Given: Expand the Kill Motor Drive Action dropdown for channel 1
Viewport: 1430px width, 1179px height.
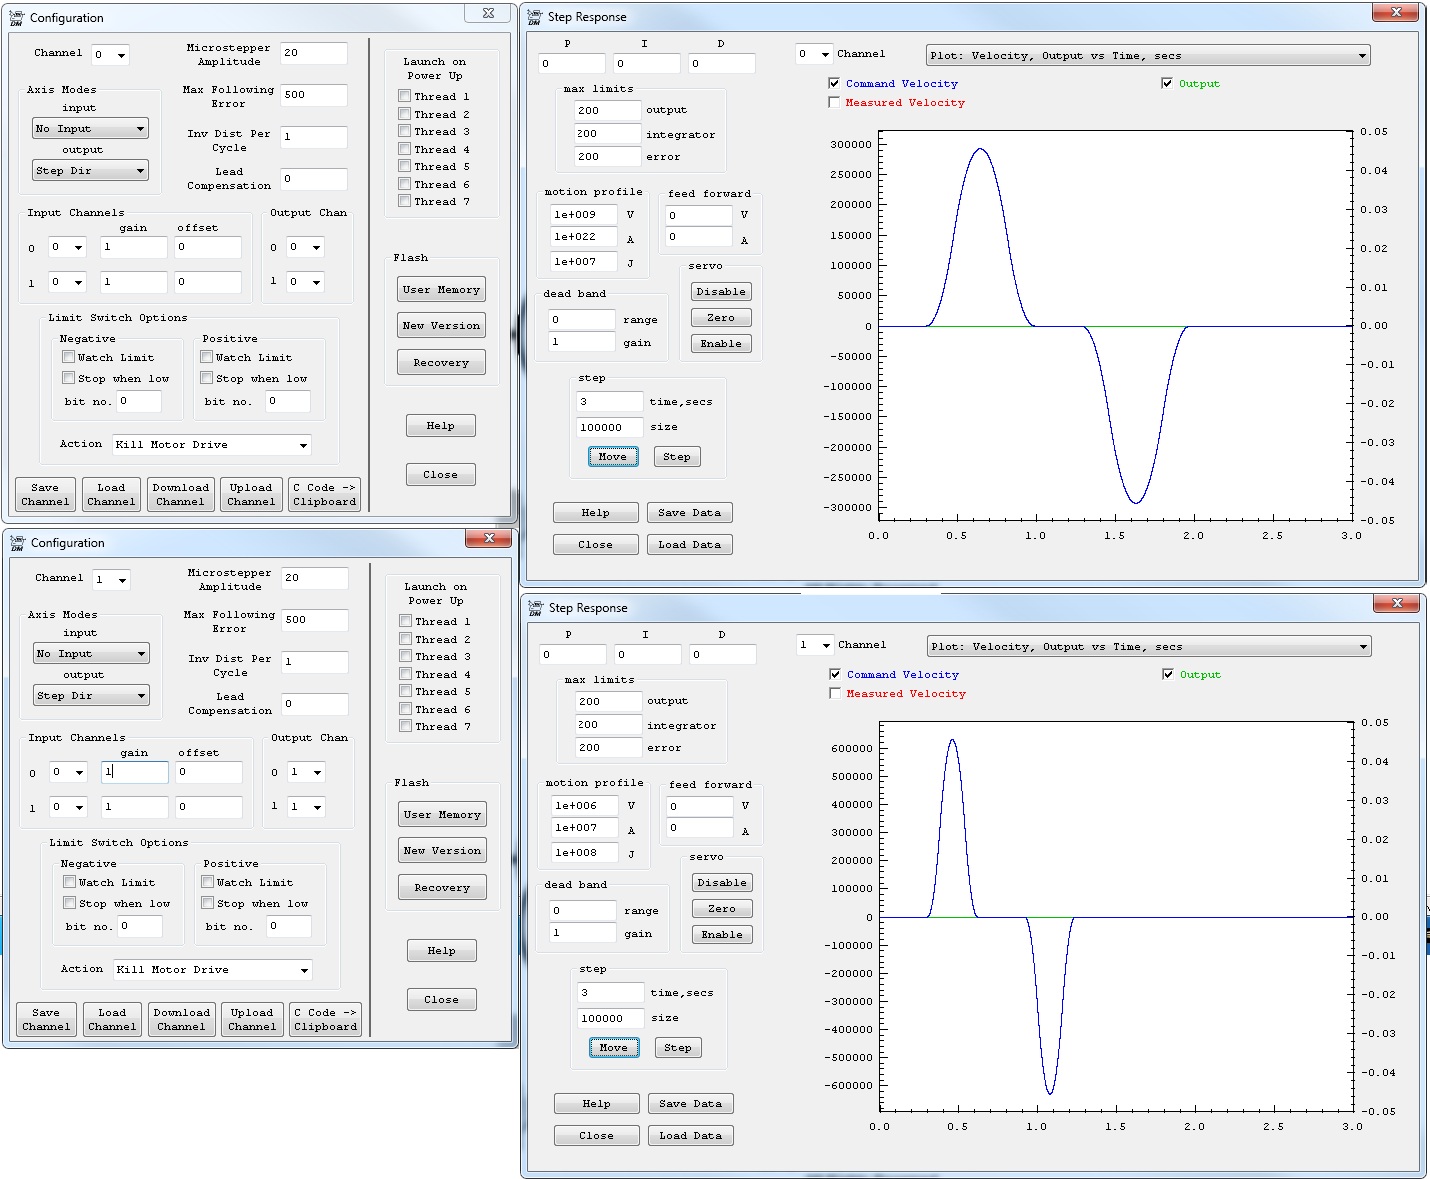Looking at the screenshot, I should (x=212, y=970).
